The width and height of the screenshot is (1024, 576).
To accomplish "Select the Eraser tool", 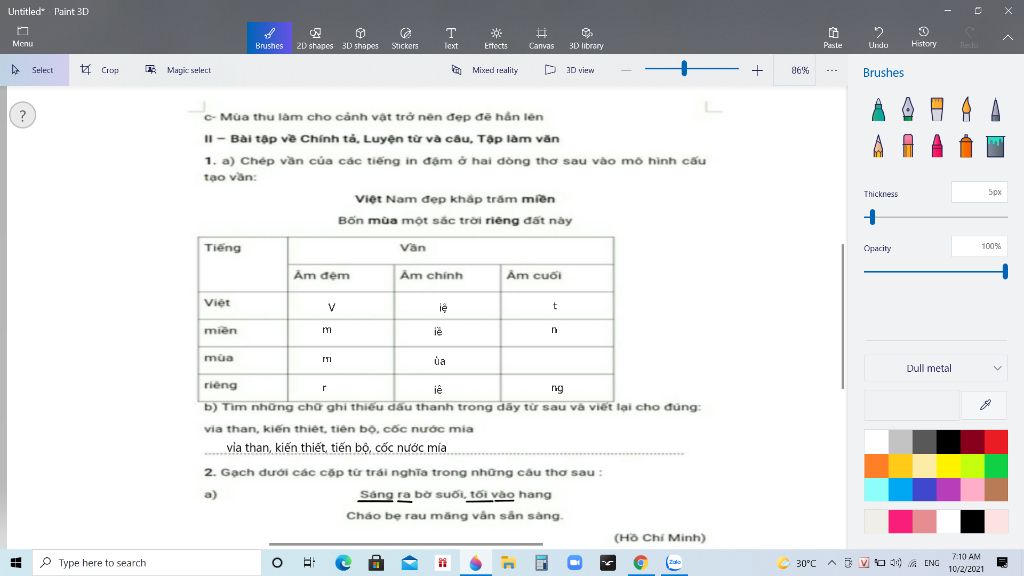I will click(x=908, y=146).
